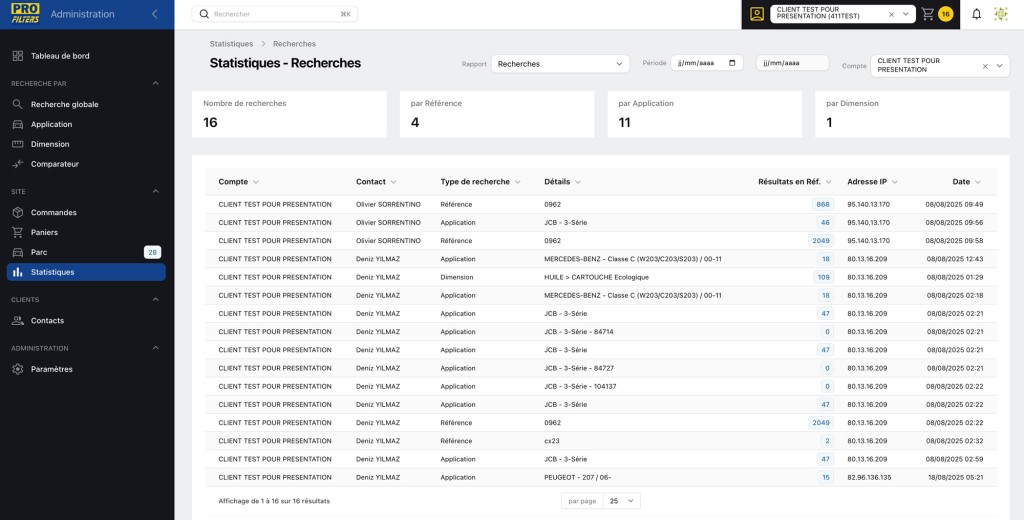This screenshot has height=520, width=1024.
Task: Click the IP address 82.96.136.135
Action: (869, 478)
